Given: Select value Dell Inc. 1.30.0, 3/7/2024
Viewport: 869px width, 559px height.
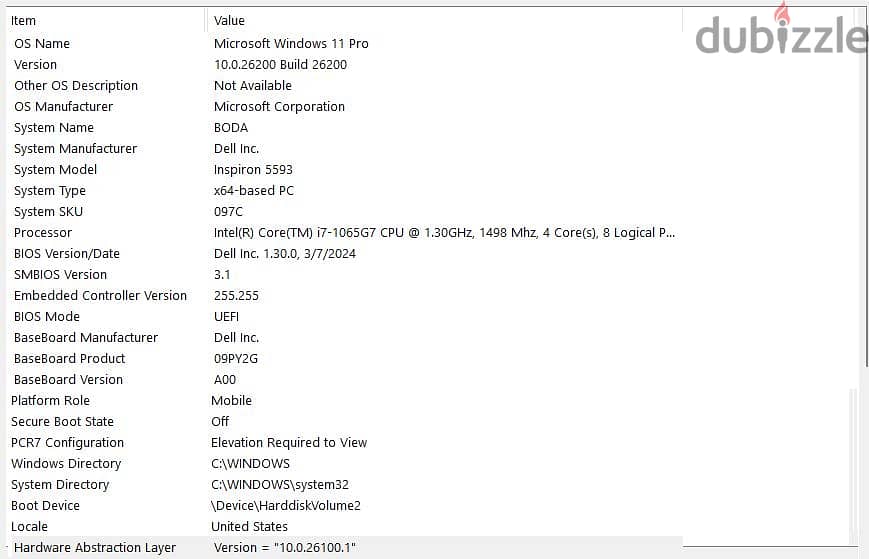Looking at the screenshot, I should [285, 254].
